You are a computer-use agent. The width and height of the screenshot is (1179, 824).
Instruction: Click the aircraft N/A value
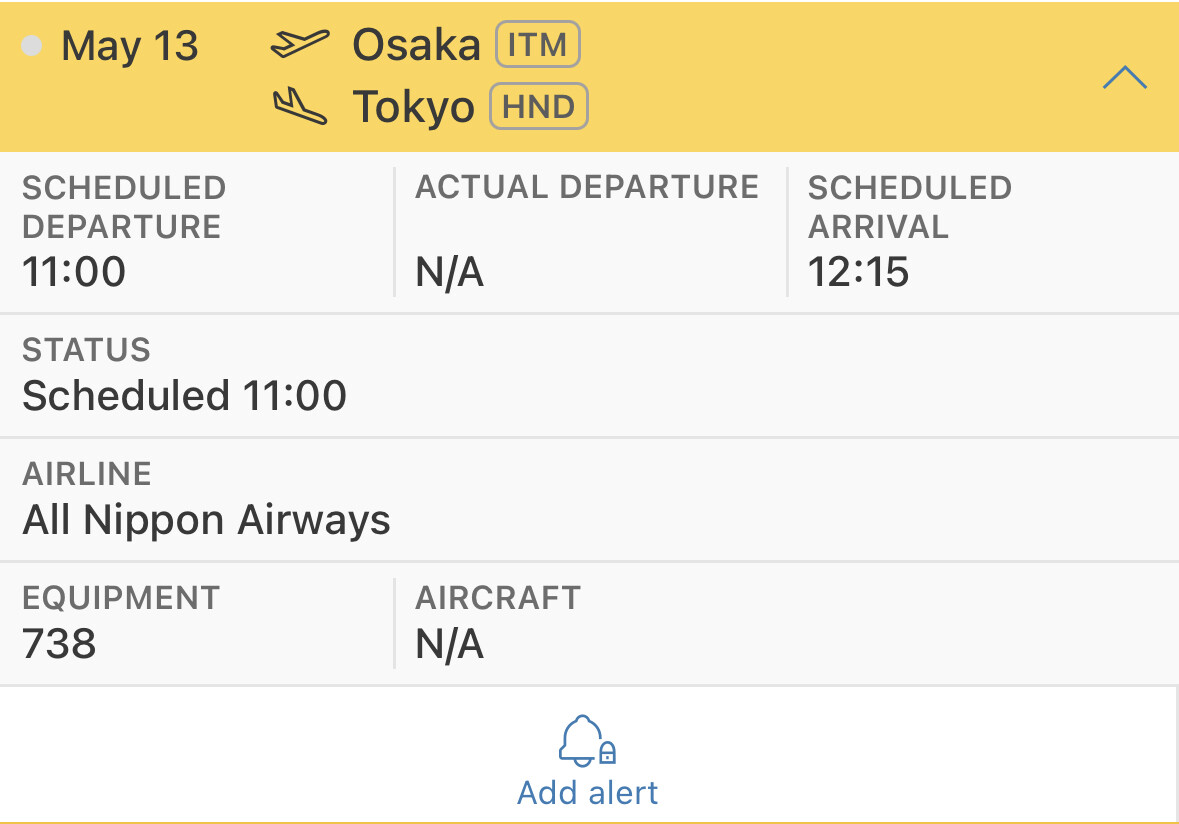[x=450, y=644]
